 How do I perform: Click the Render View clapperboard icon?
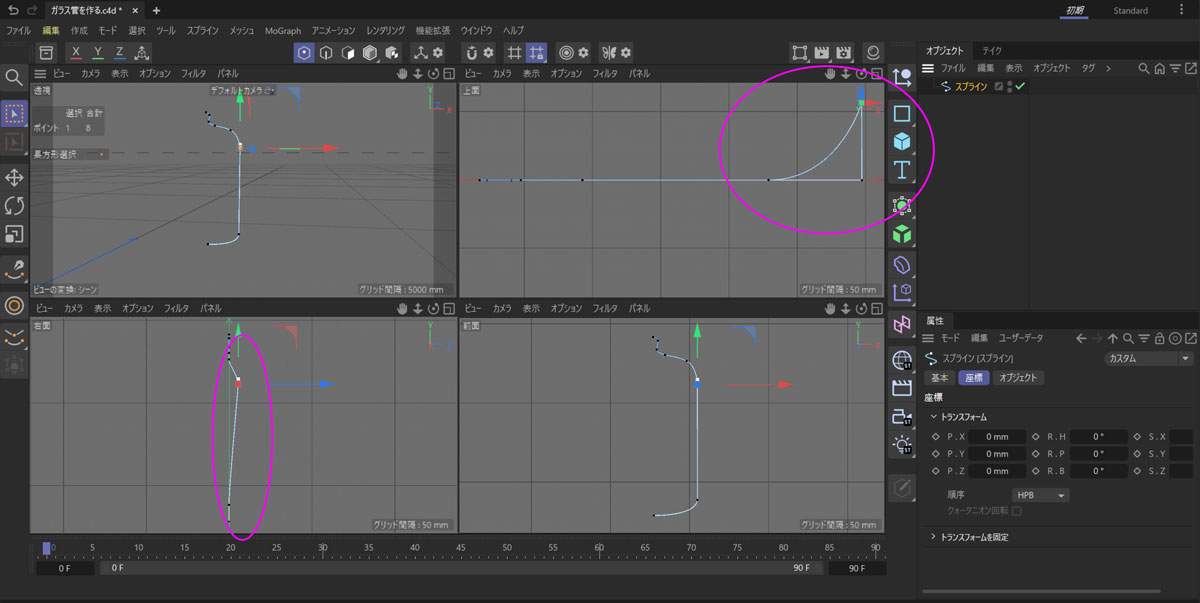pyautogui.click(x=823, y=52)
